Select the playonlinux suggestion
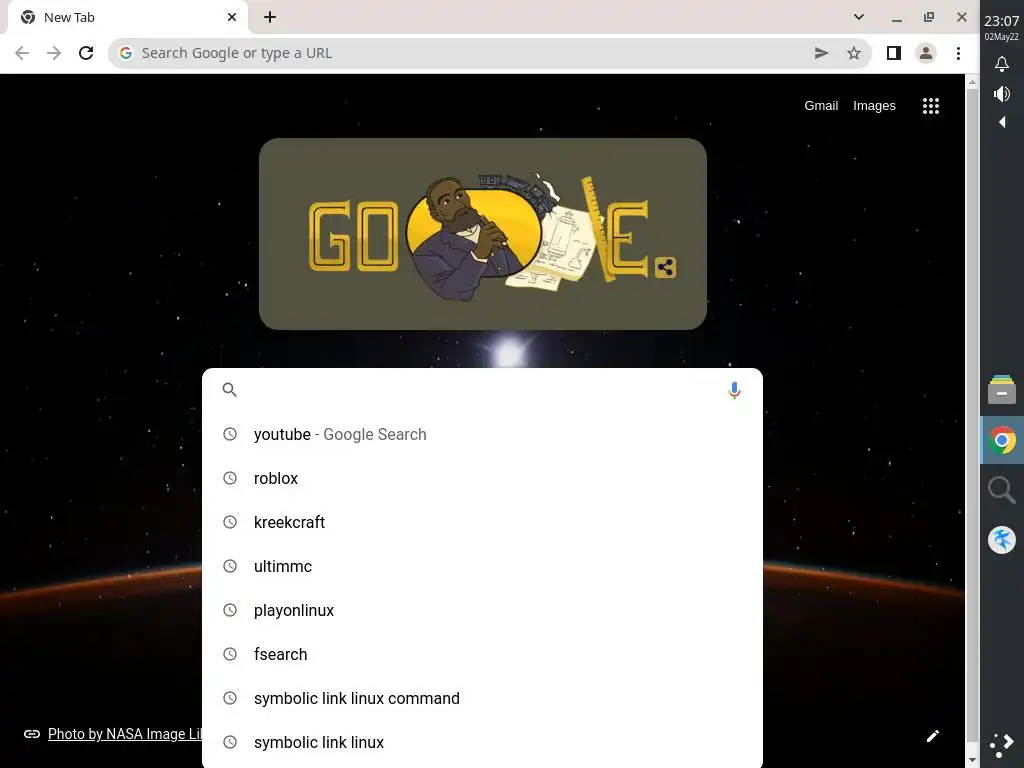This screenshot has width=1024, height=768. coord(482,611)
